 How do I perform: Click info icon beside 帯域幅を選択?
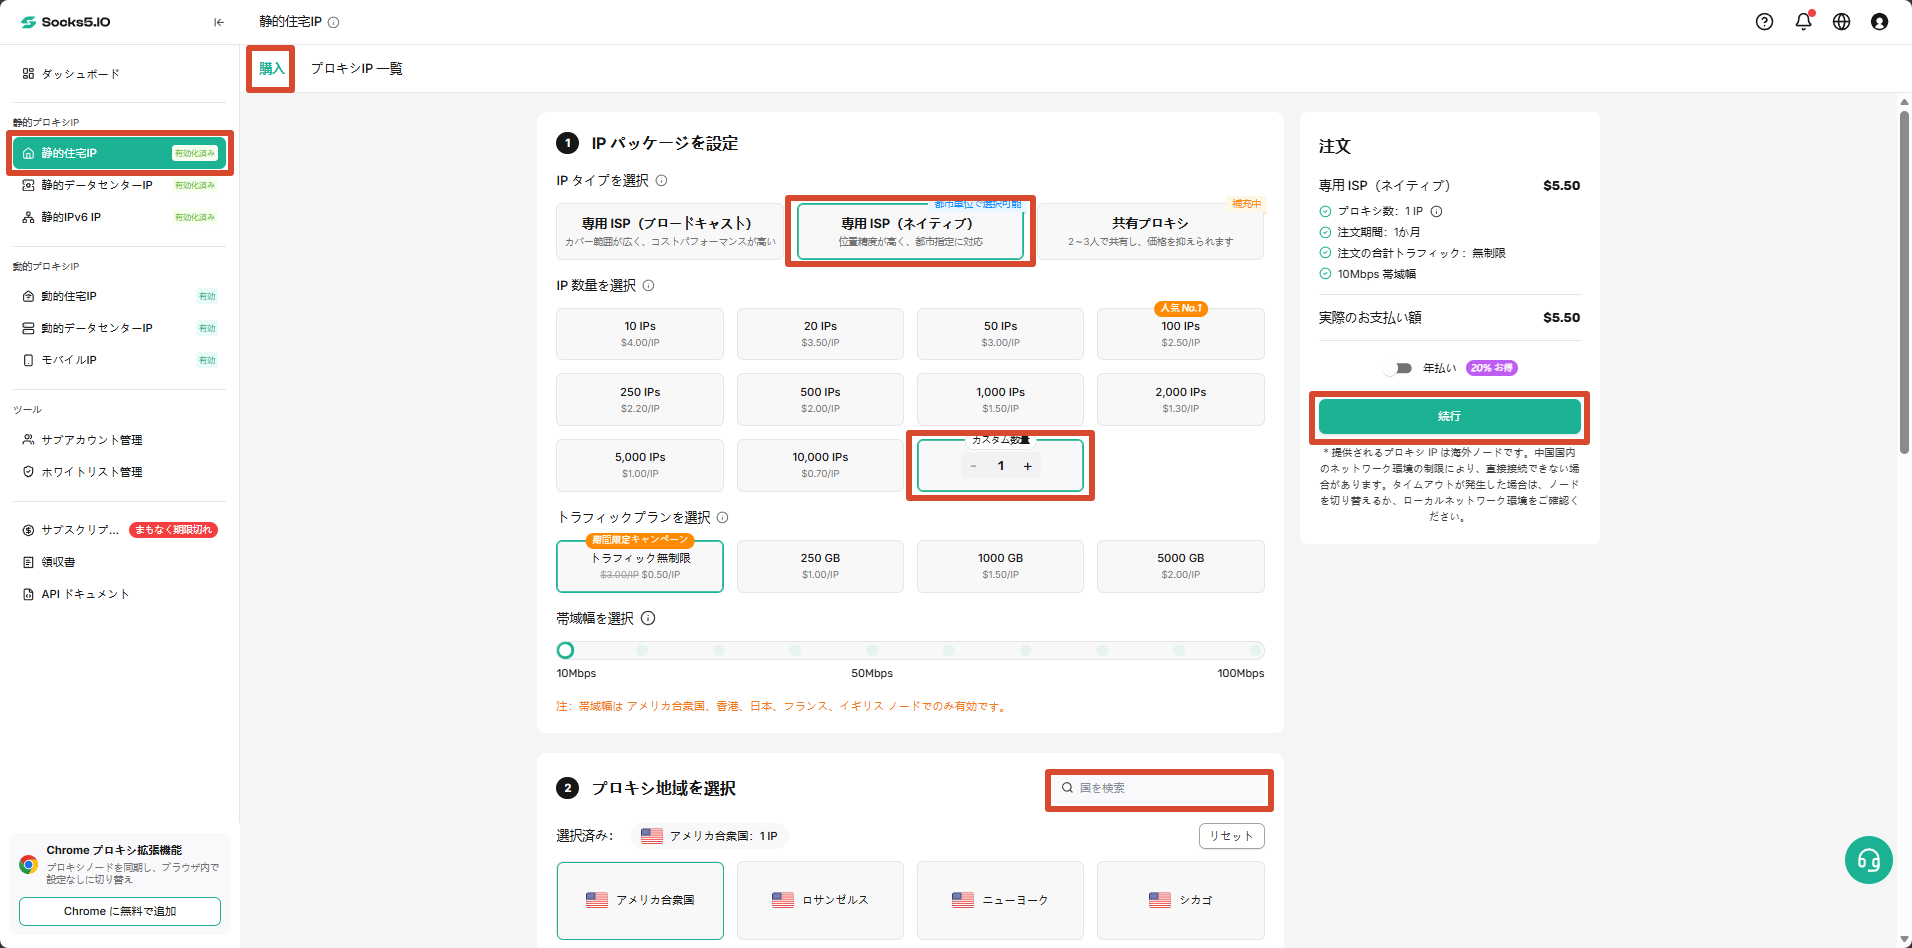648,618
